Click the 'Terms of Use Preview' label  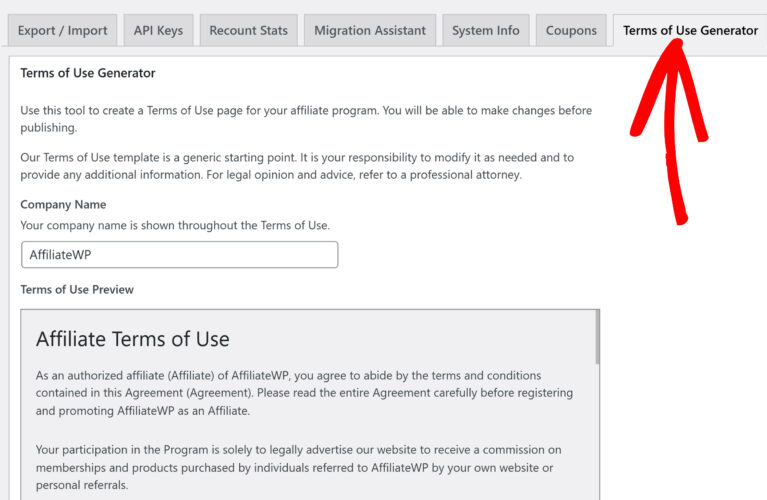[77, 290]
